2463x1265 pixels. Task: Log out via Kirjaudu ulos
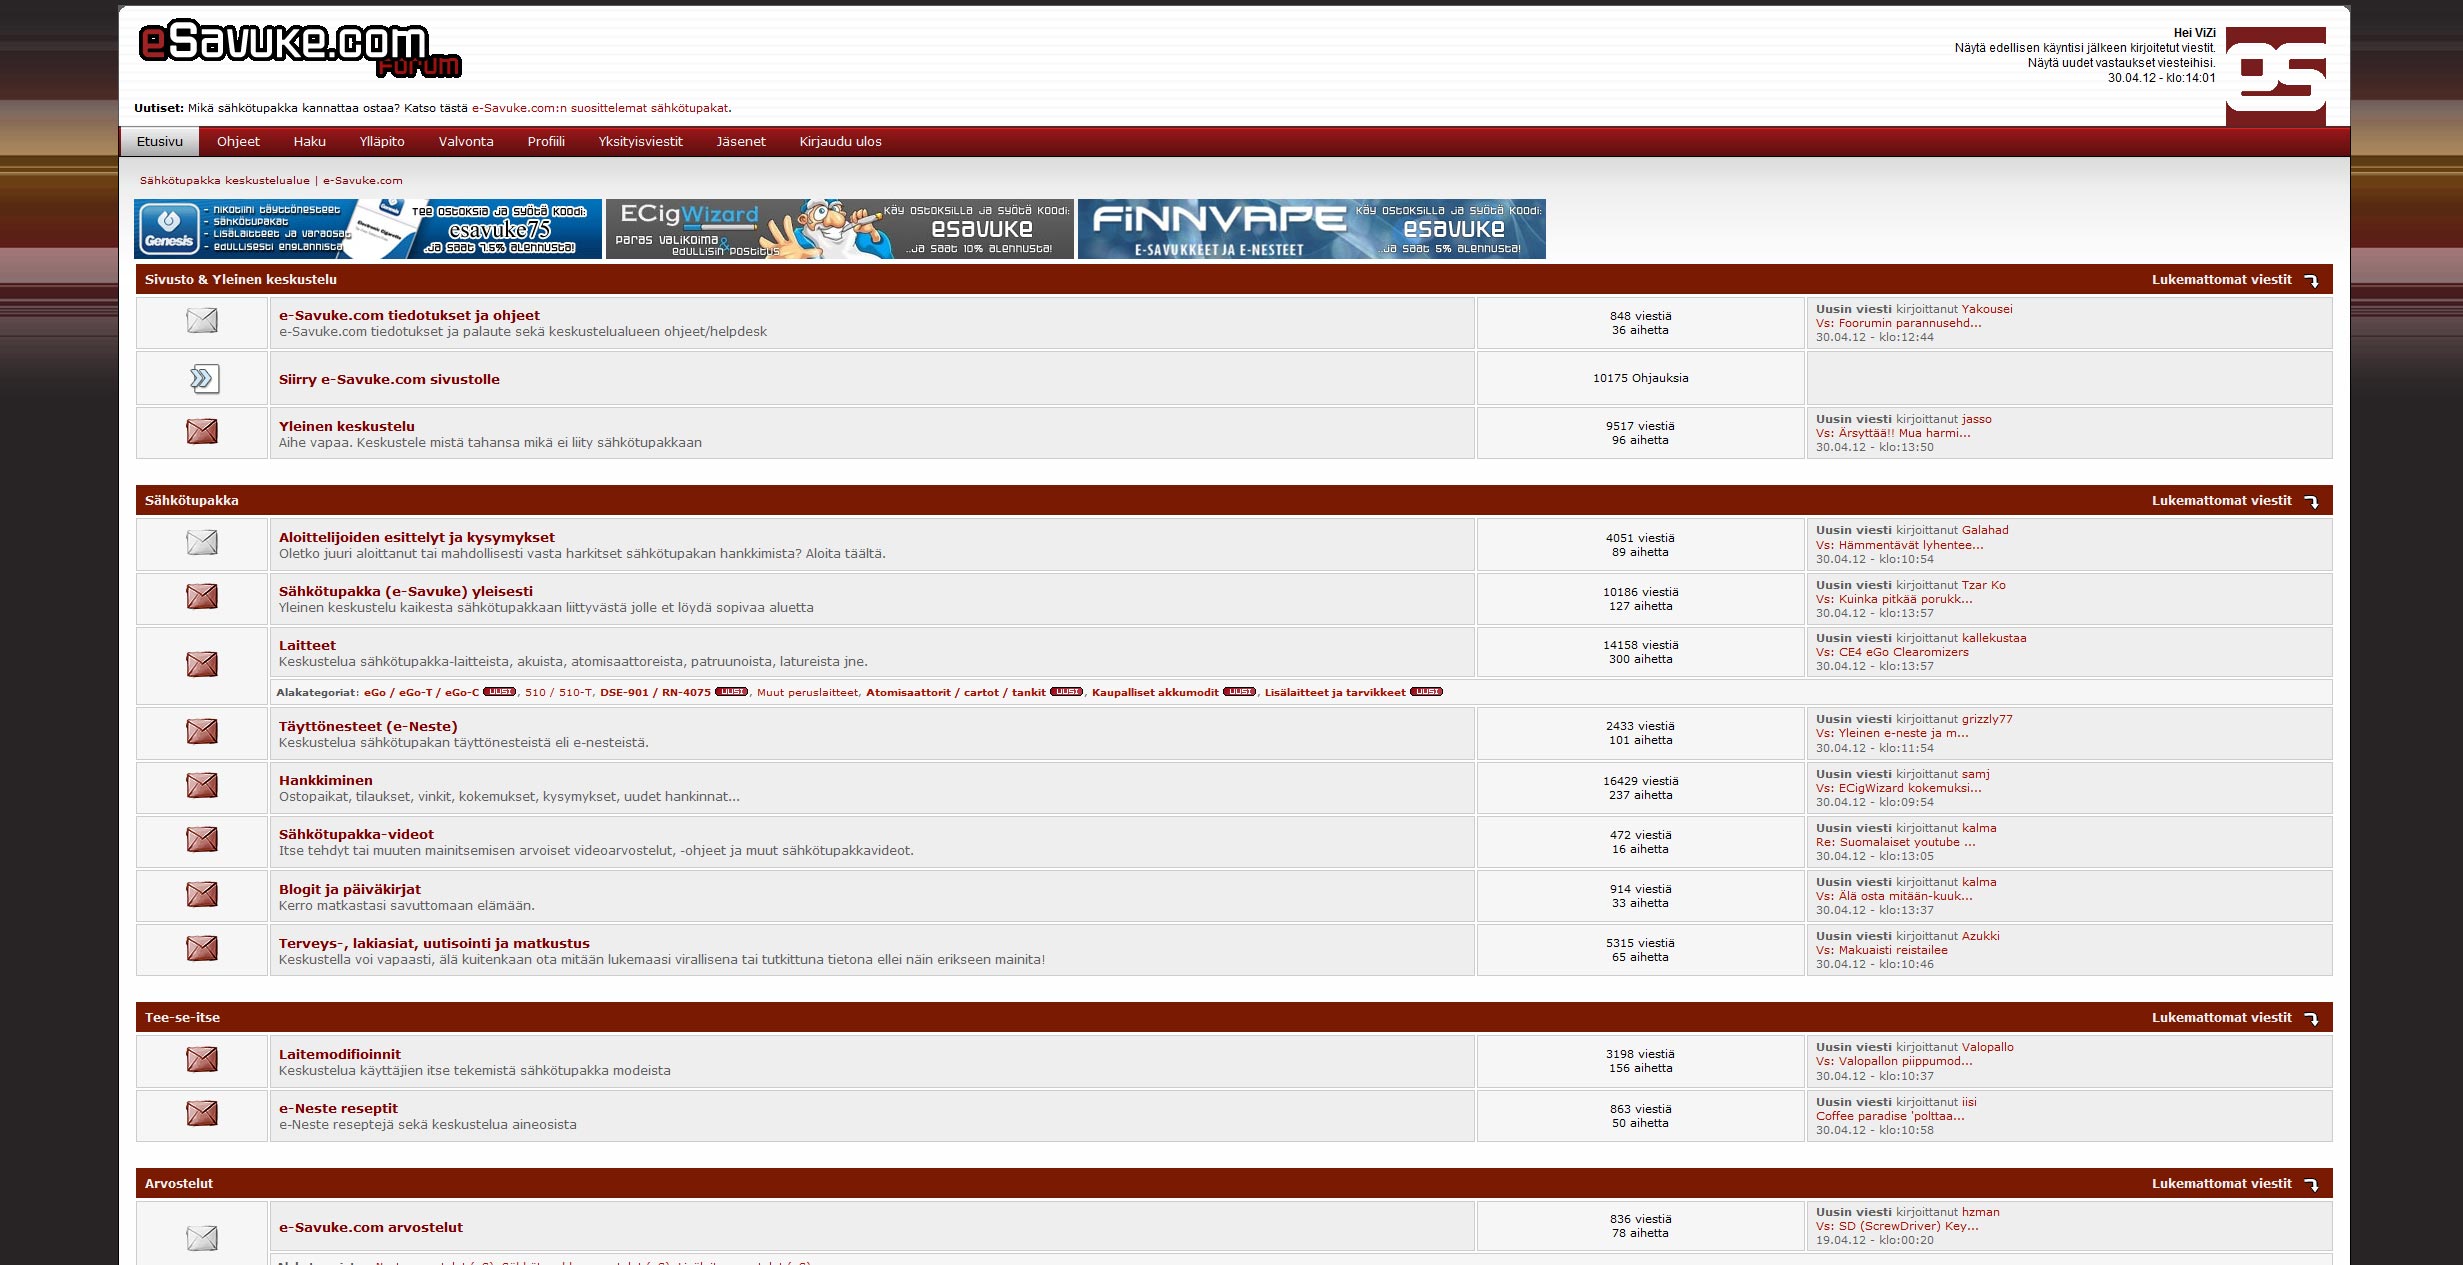pos(840,141)
